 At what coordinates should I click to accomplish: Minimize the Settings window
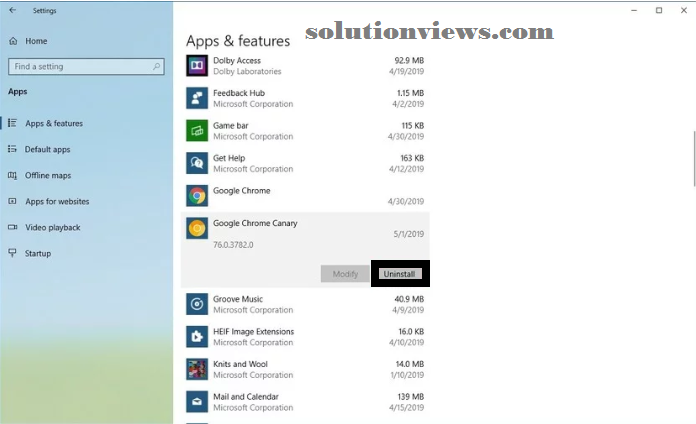pos(634,10)
